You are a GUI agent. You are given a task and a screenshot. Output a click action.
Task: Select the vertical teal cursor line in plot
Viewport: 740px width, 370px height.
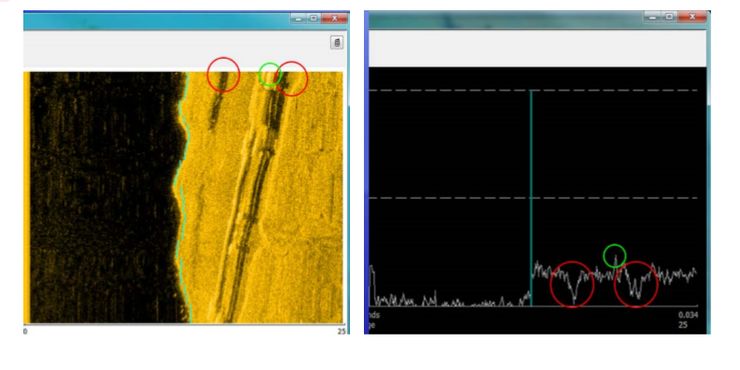click(x=531, y=198)
